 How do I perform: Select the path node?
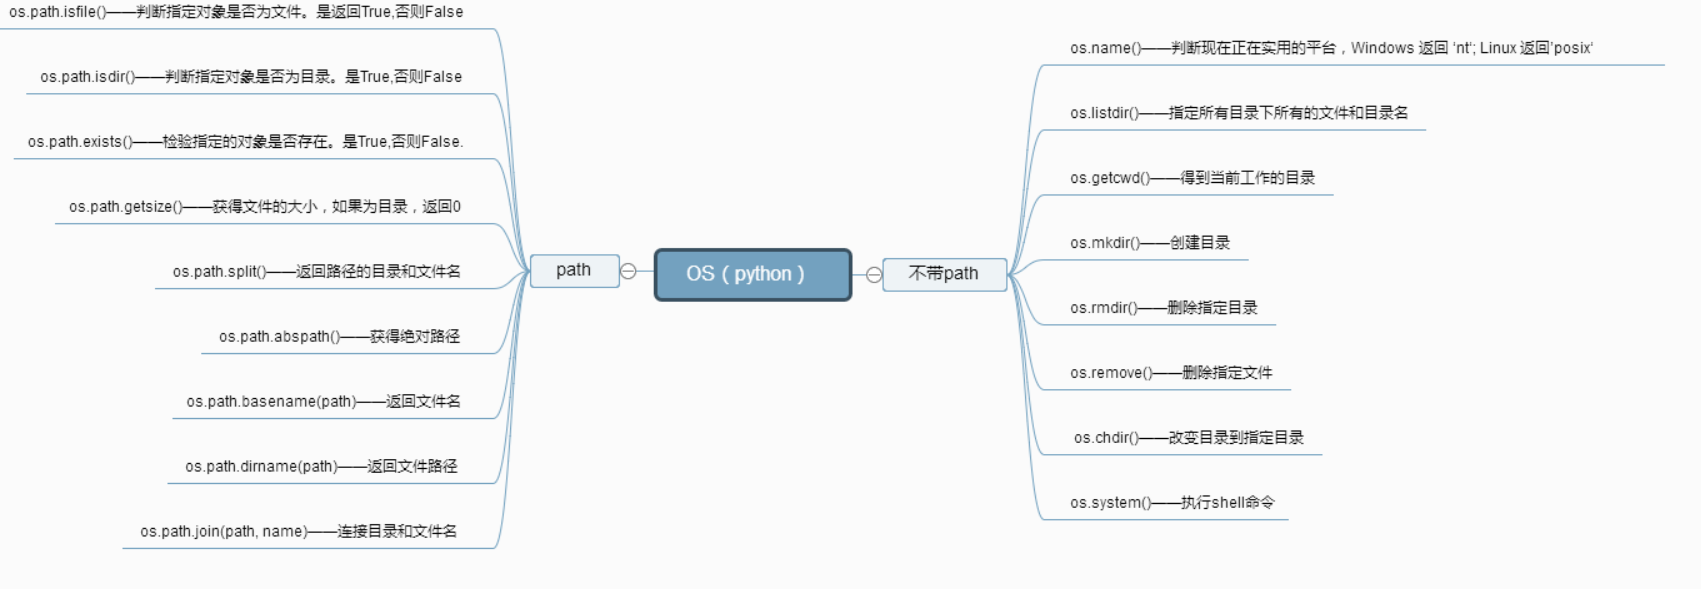click(x=574, y=270)
